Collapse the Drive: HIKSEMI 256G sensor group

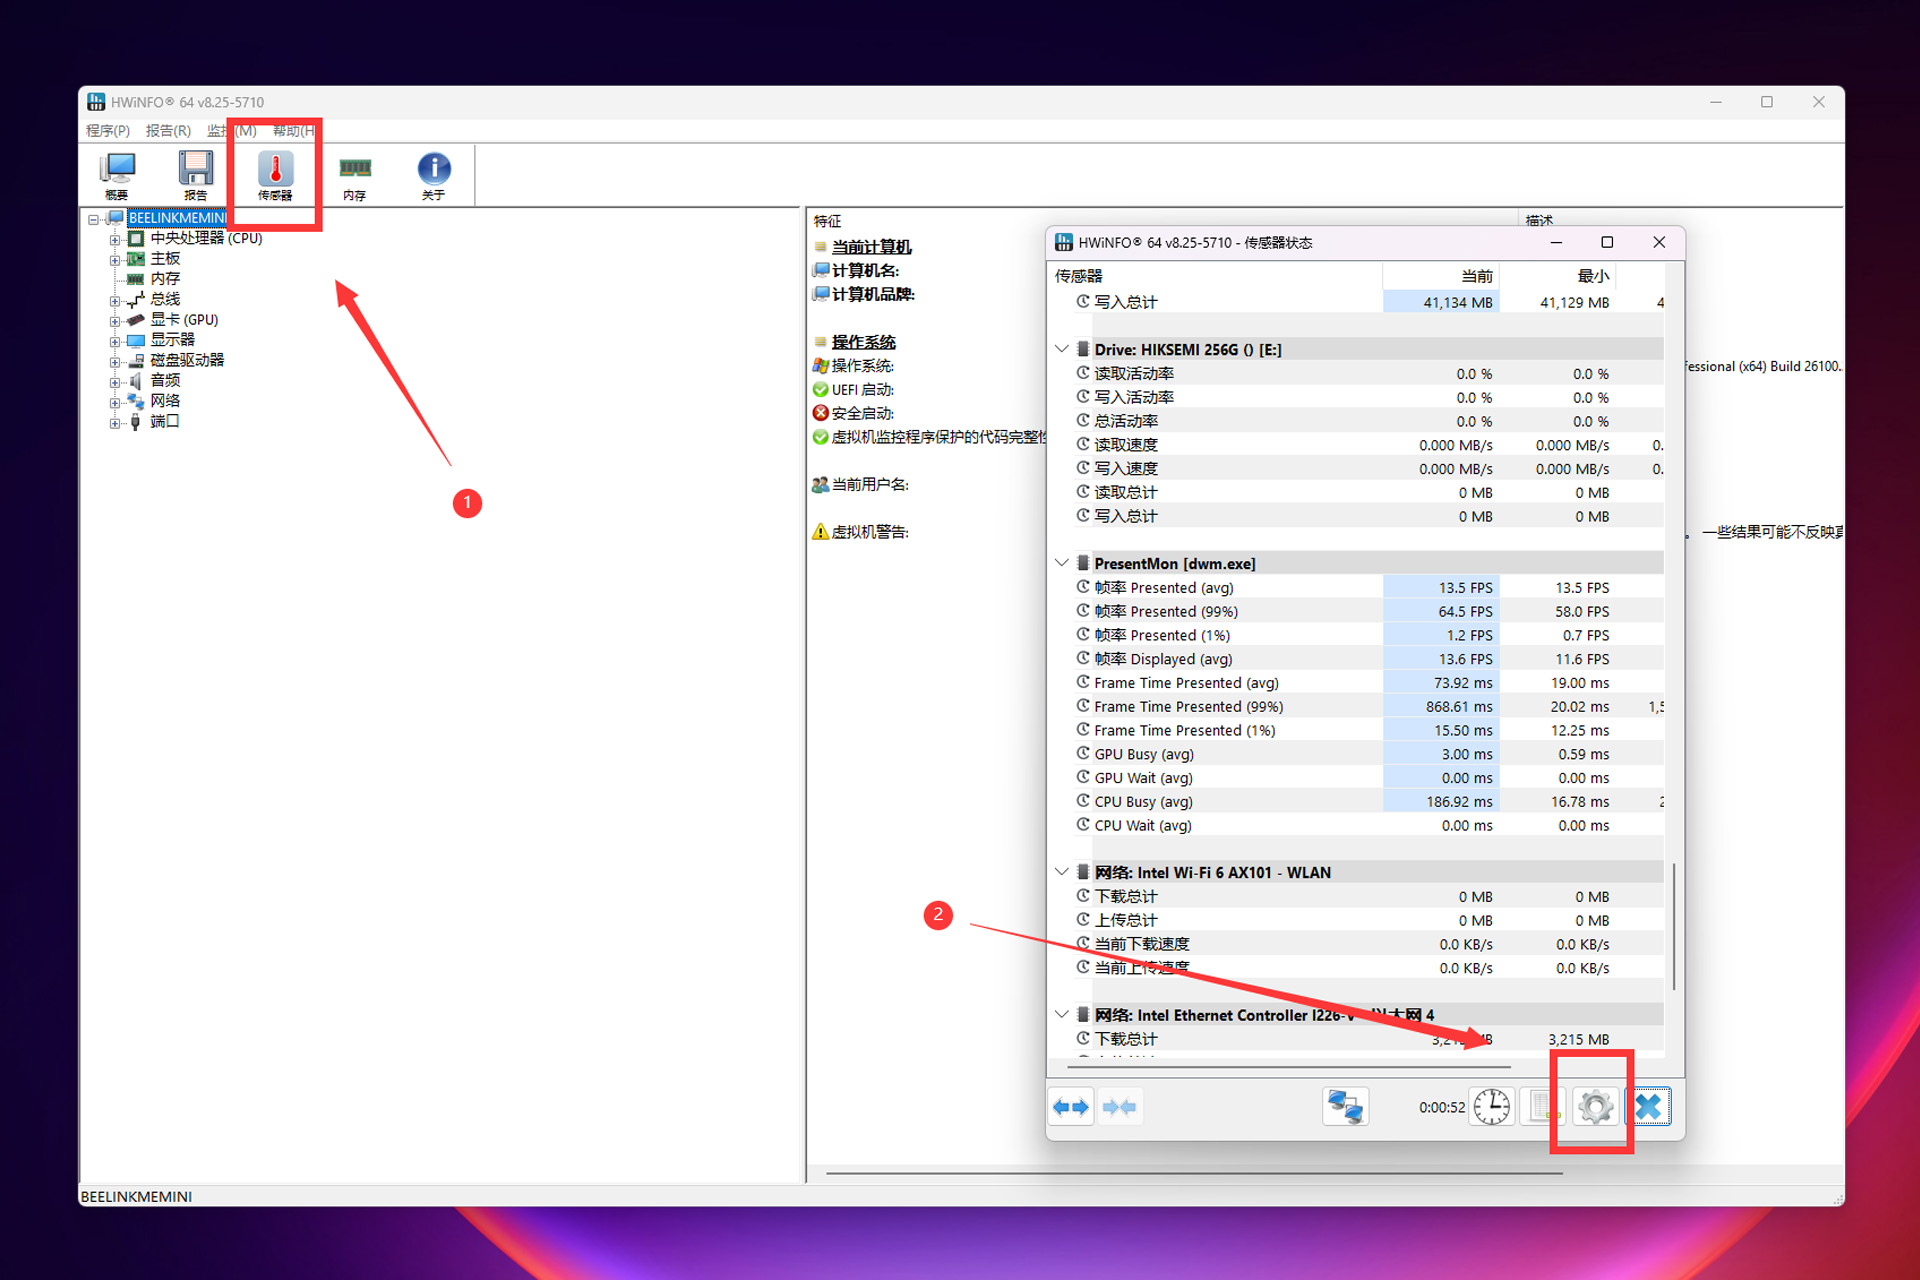(1062, 349)
